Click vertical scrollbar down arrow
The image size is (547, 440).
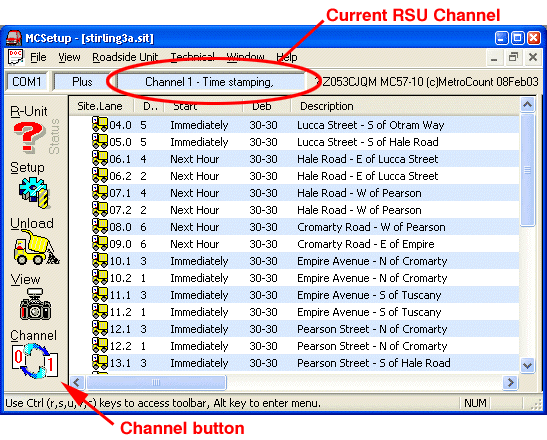point(527,365)
